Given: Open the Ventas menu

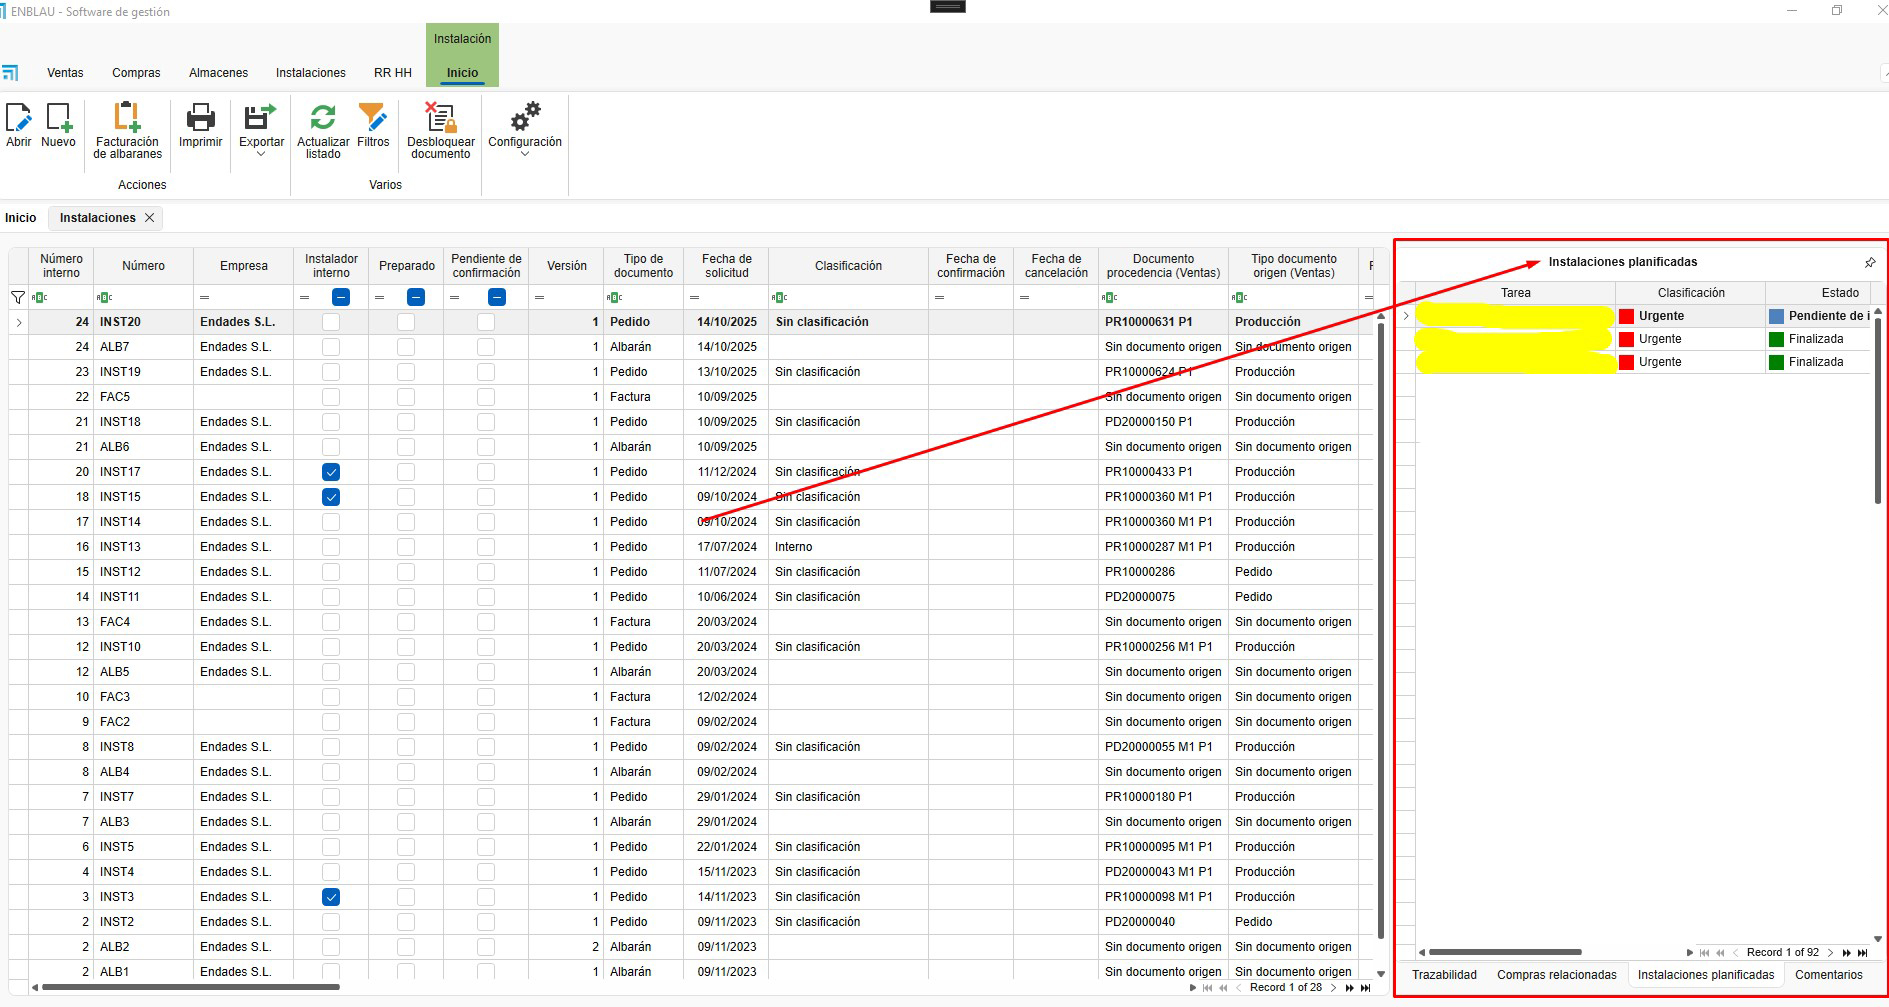Looking at the screenshot, I should (65, 73).
